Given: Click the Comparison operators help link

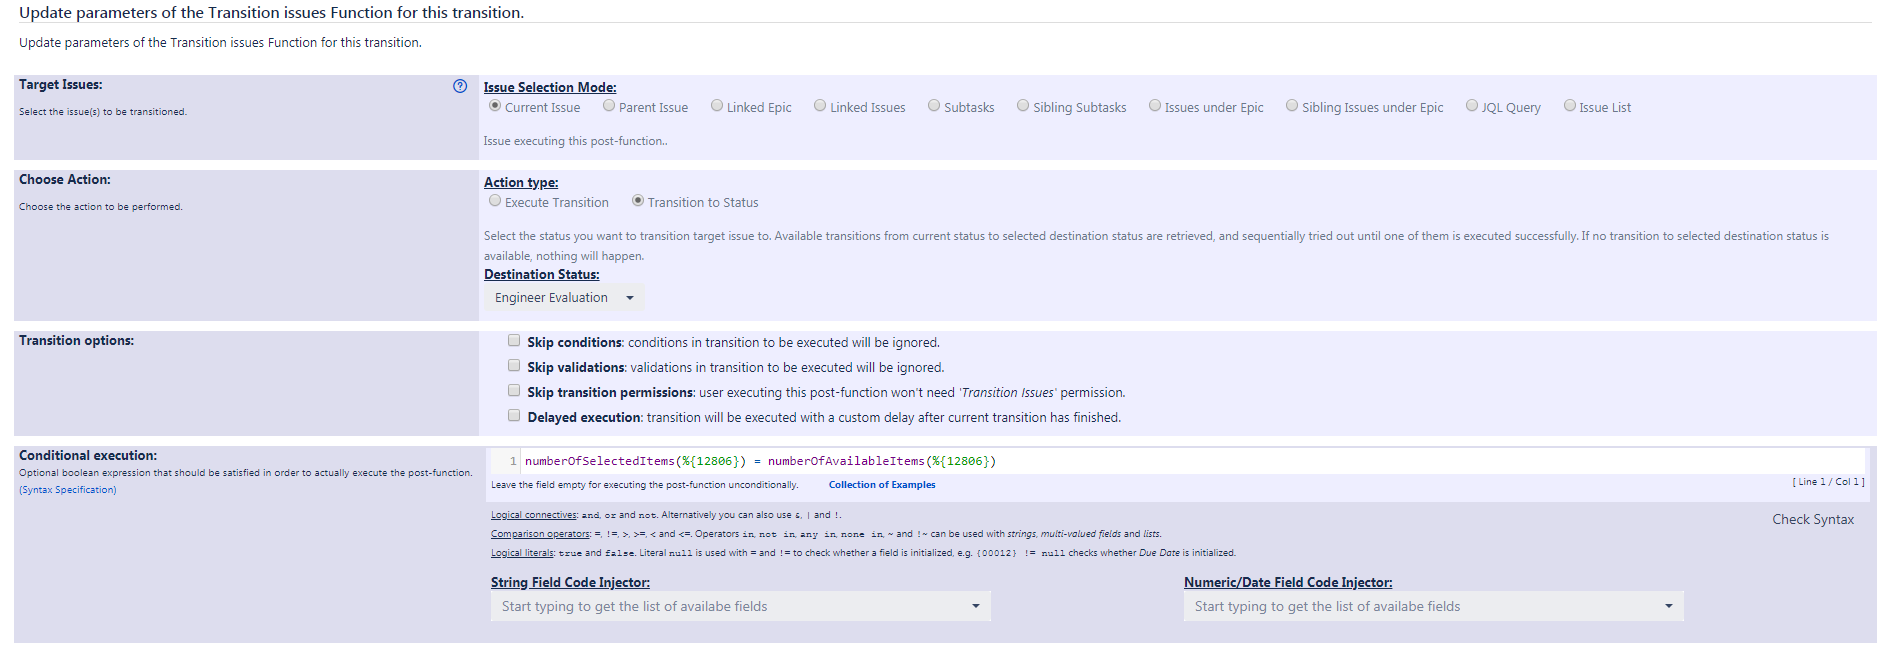Looking at the screenshot, I should pyautogui.click(x=540, y=534).
